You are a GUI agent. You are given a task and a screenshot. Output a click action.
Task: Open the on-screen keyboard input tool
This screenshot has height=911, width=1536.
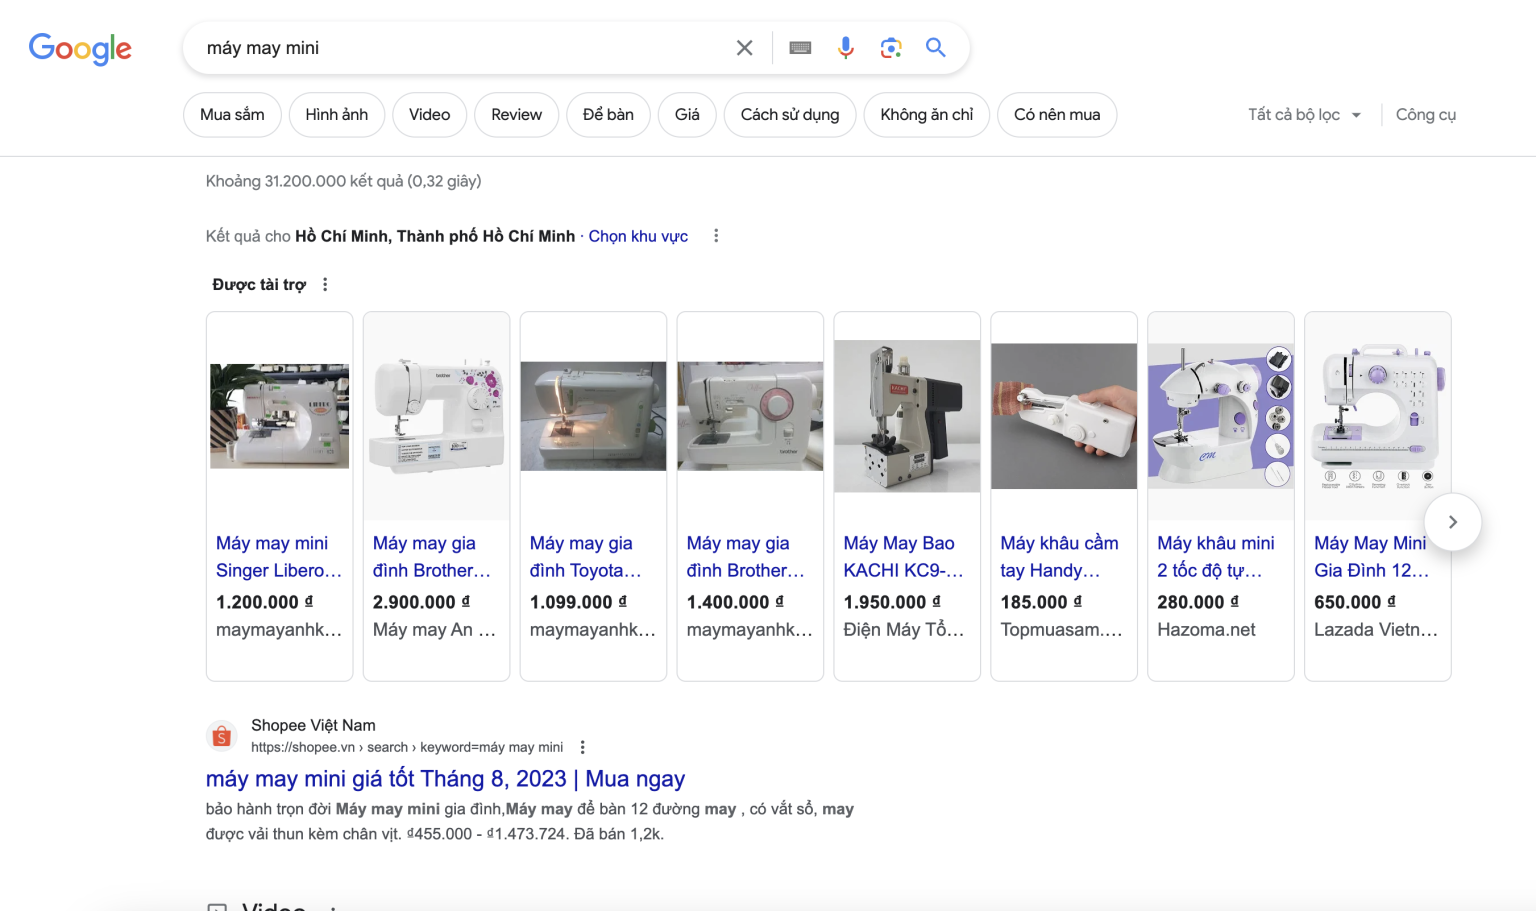point(800,48)
